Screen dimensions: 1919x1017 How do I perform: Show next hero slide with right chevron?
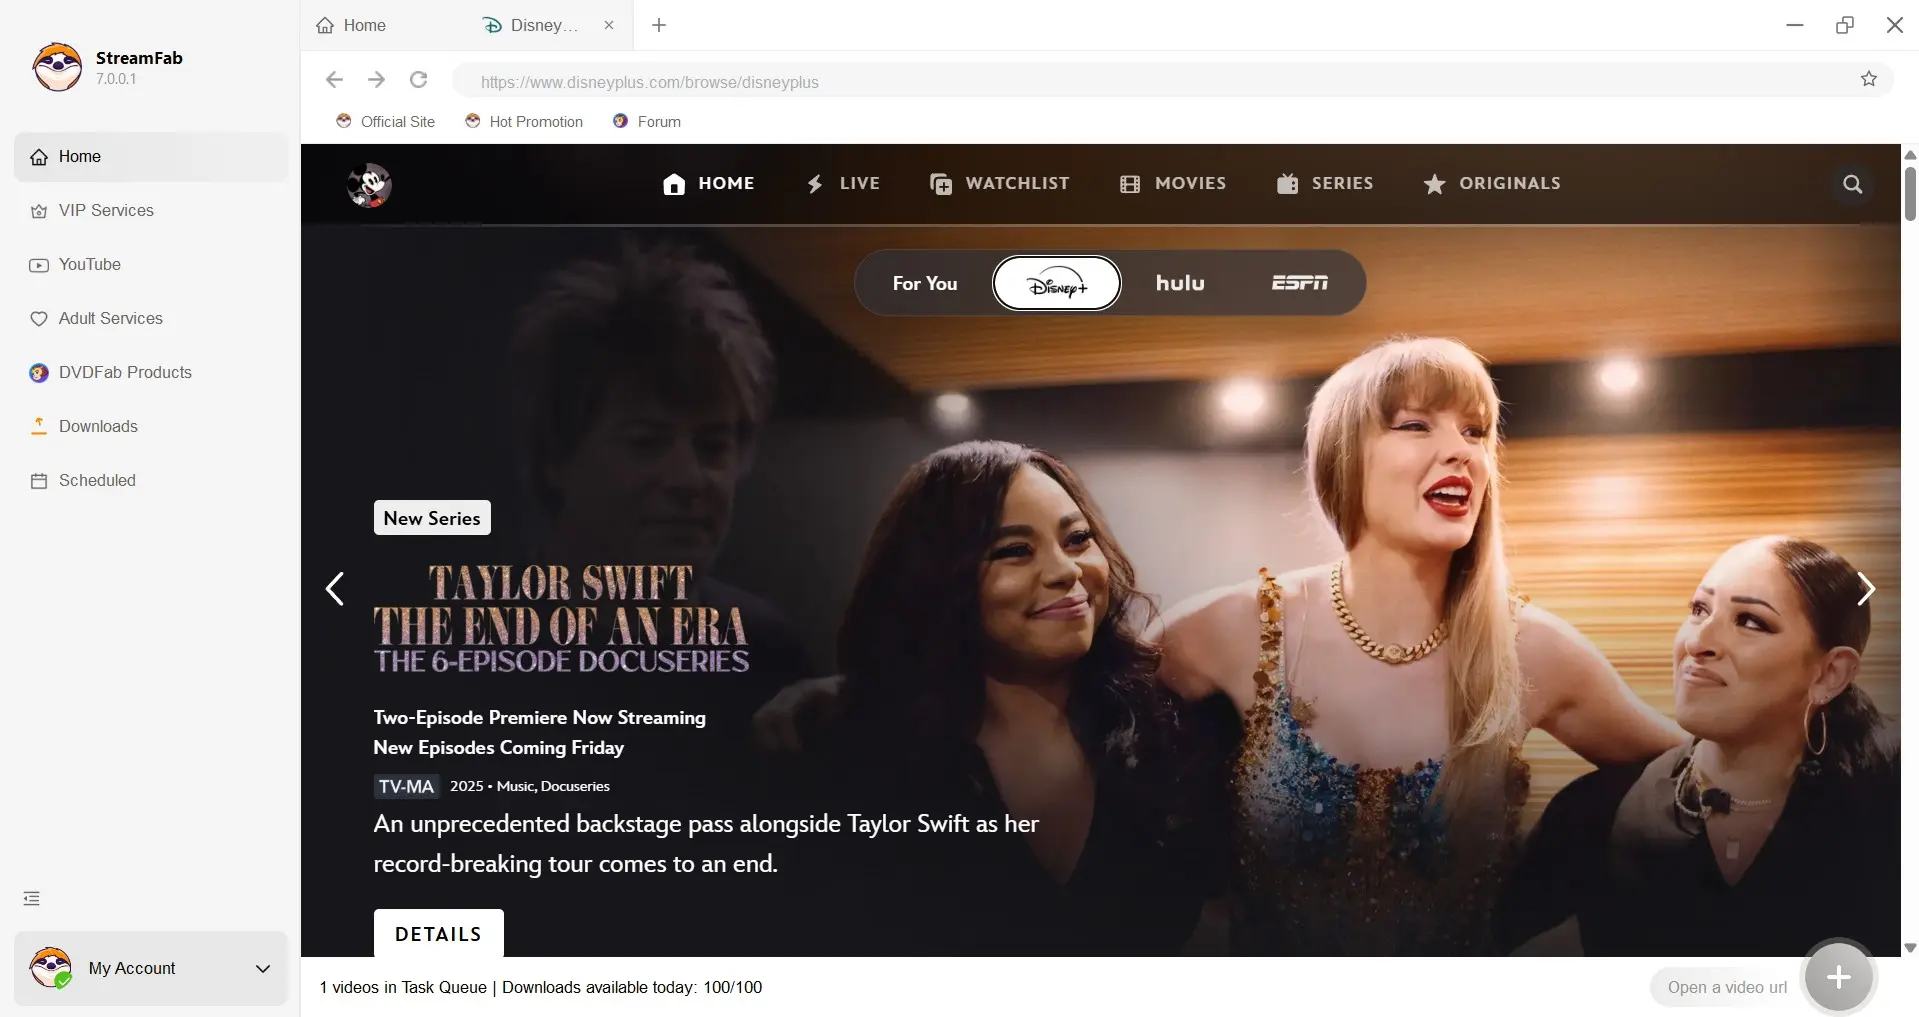(x=1866, y=589)
